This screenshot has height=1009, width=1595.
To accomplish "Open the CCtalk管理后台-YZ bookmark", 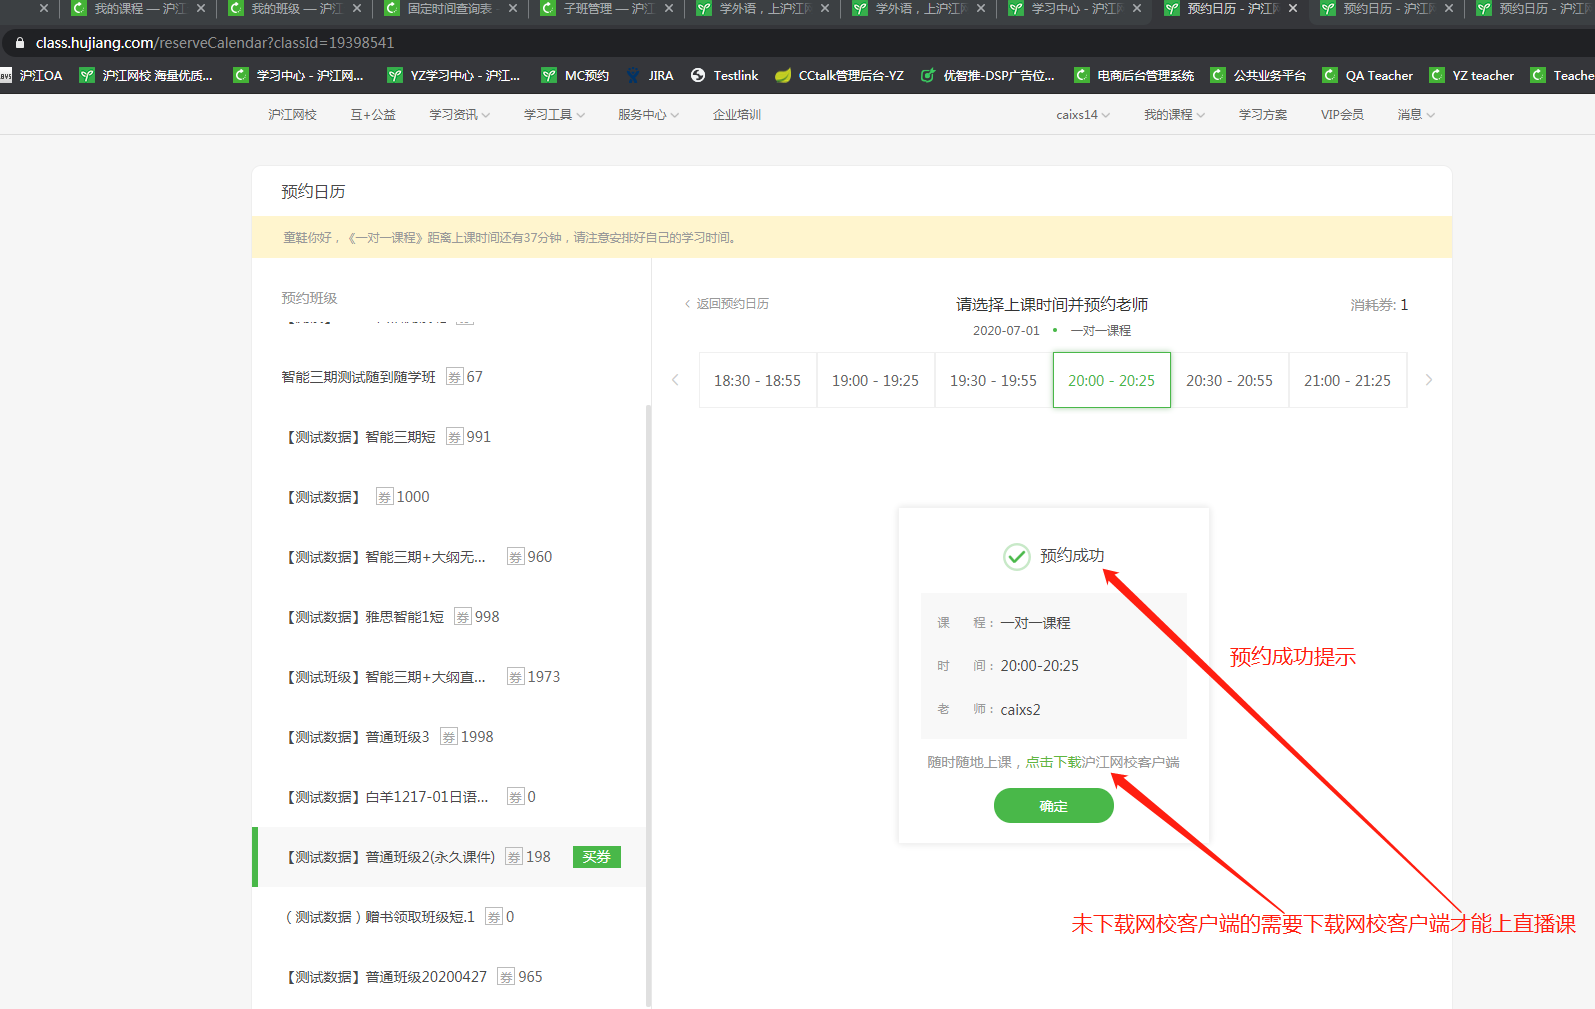I will click(x=839, y=75).
